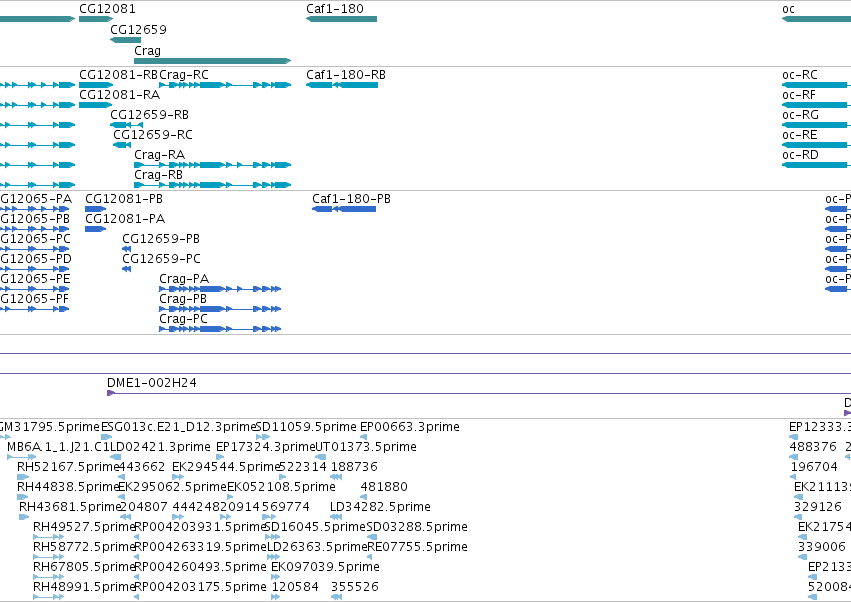Select EST UT01373.5prime

(x=320, y=457)
